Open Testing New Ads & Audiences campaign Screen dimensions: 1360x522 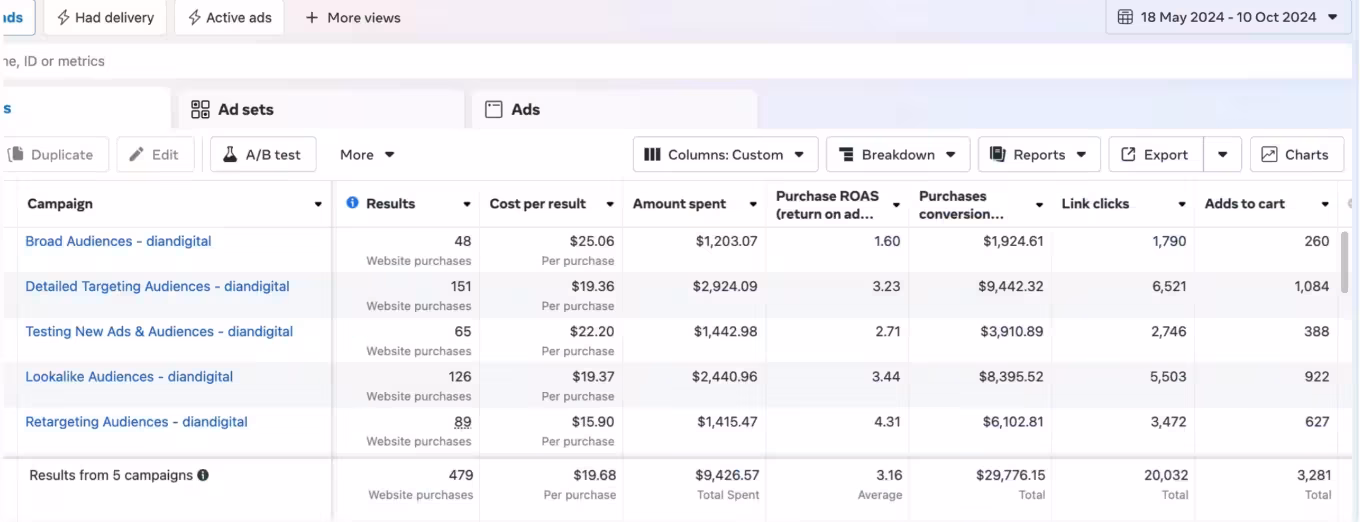[x=159, y=331]
